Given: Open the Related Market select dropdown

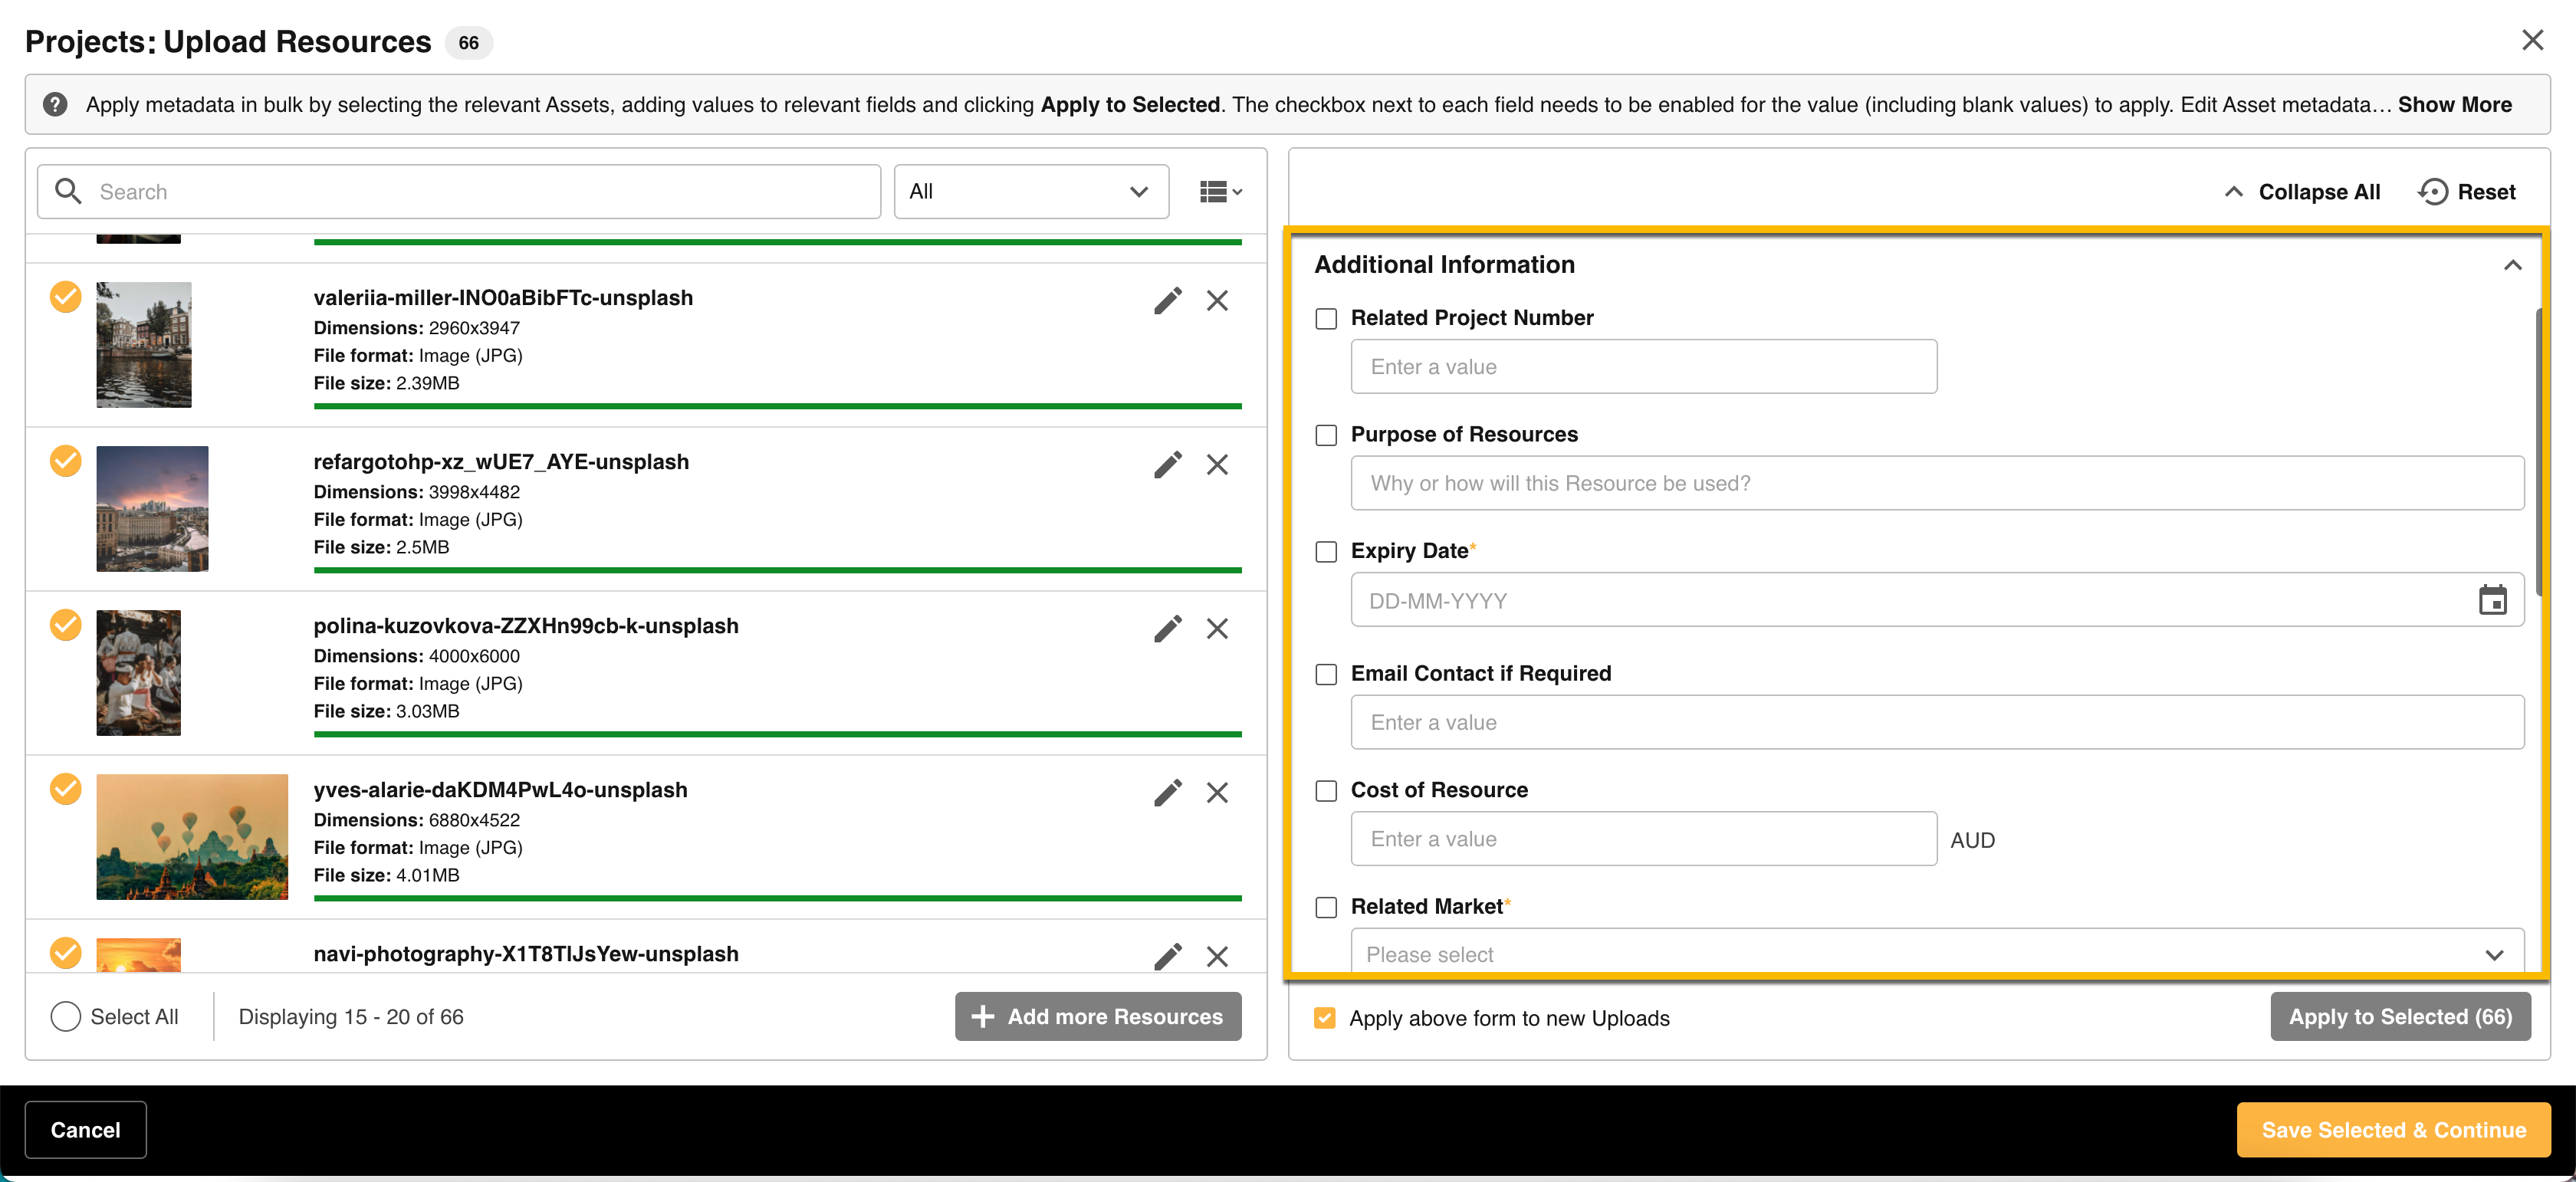Looking at the screenshot, I should click(x=1936, y=954).
